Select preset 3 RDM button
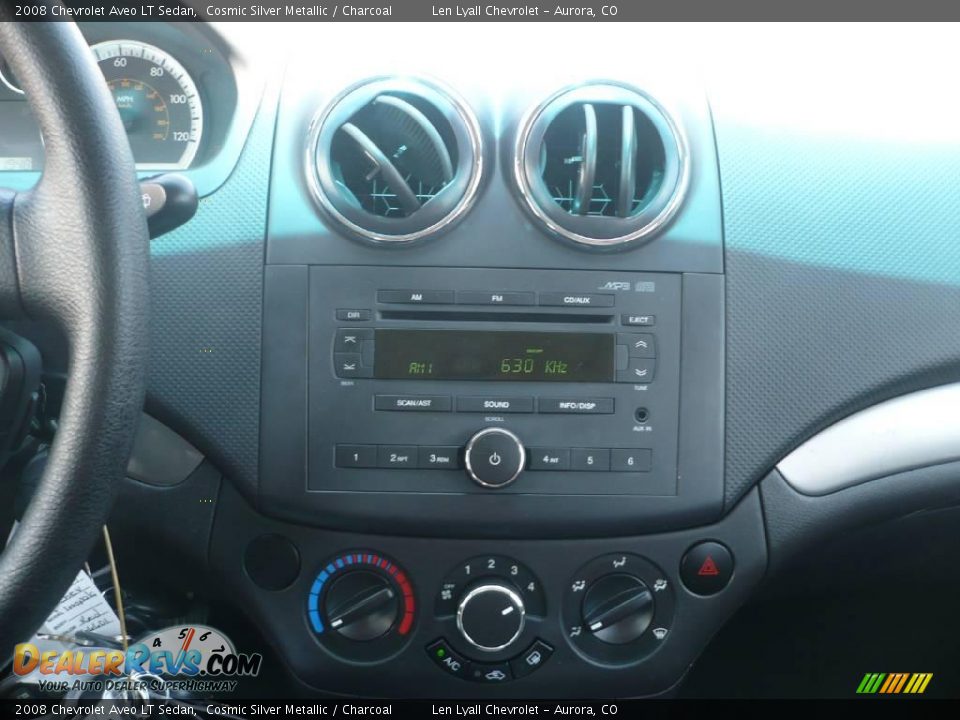The width and height of the screenshot is (960, 720). (438, 458)
